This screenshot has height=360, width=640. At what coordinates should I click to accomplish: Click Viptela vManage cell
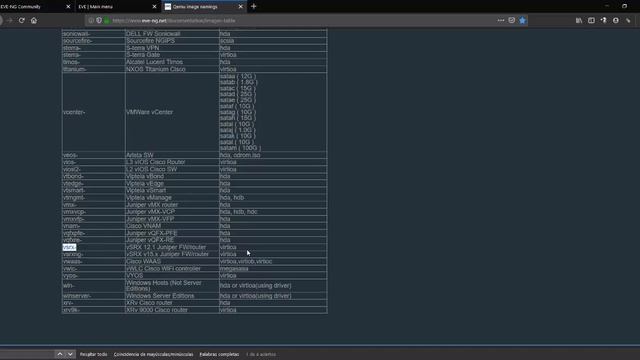click(x=172, y=198)
